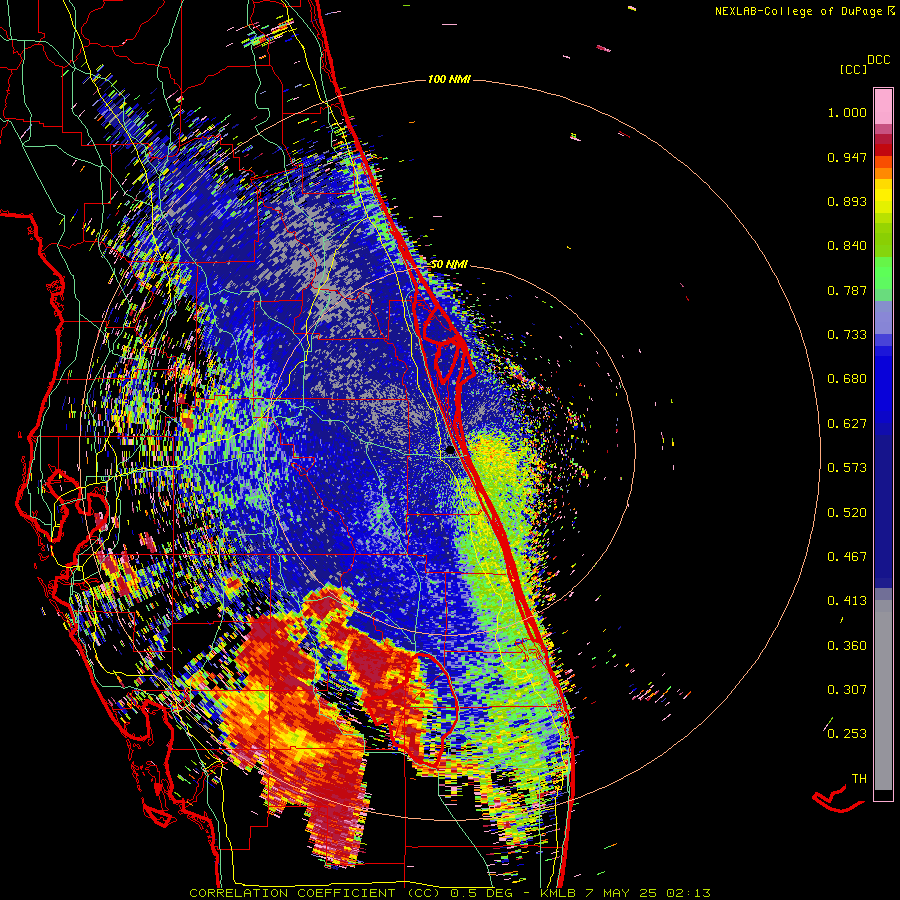The height and width of the screenshot is (900, 900).
Task: Select the 0.893 scale value
Action: (847, 201)
